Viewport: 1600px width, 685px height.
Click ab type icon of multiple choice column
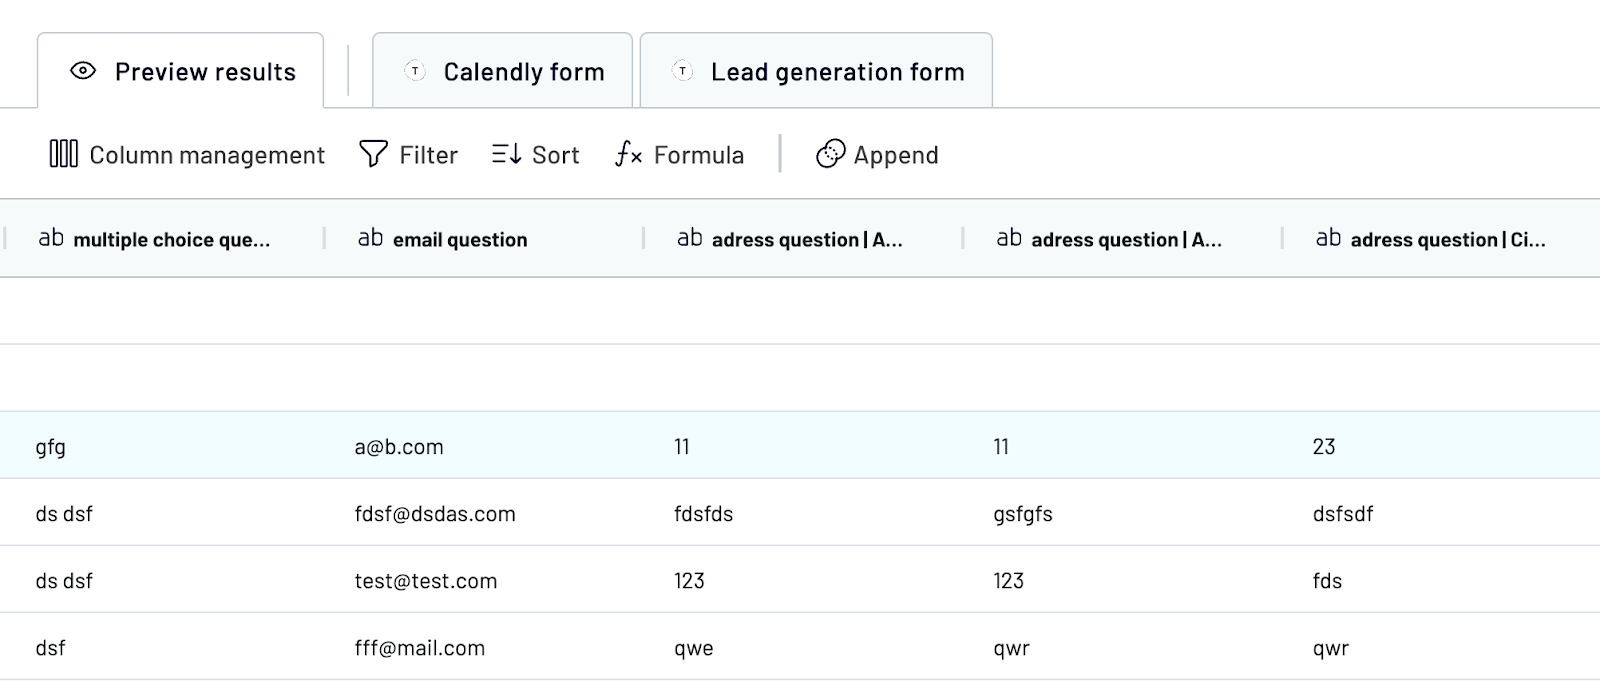click(x=51, y=238)
